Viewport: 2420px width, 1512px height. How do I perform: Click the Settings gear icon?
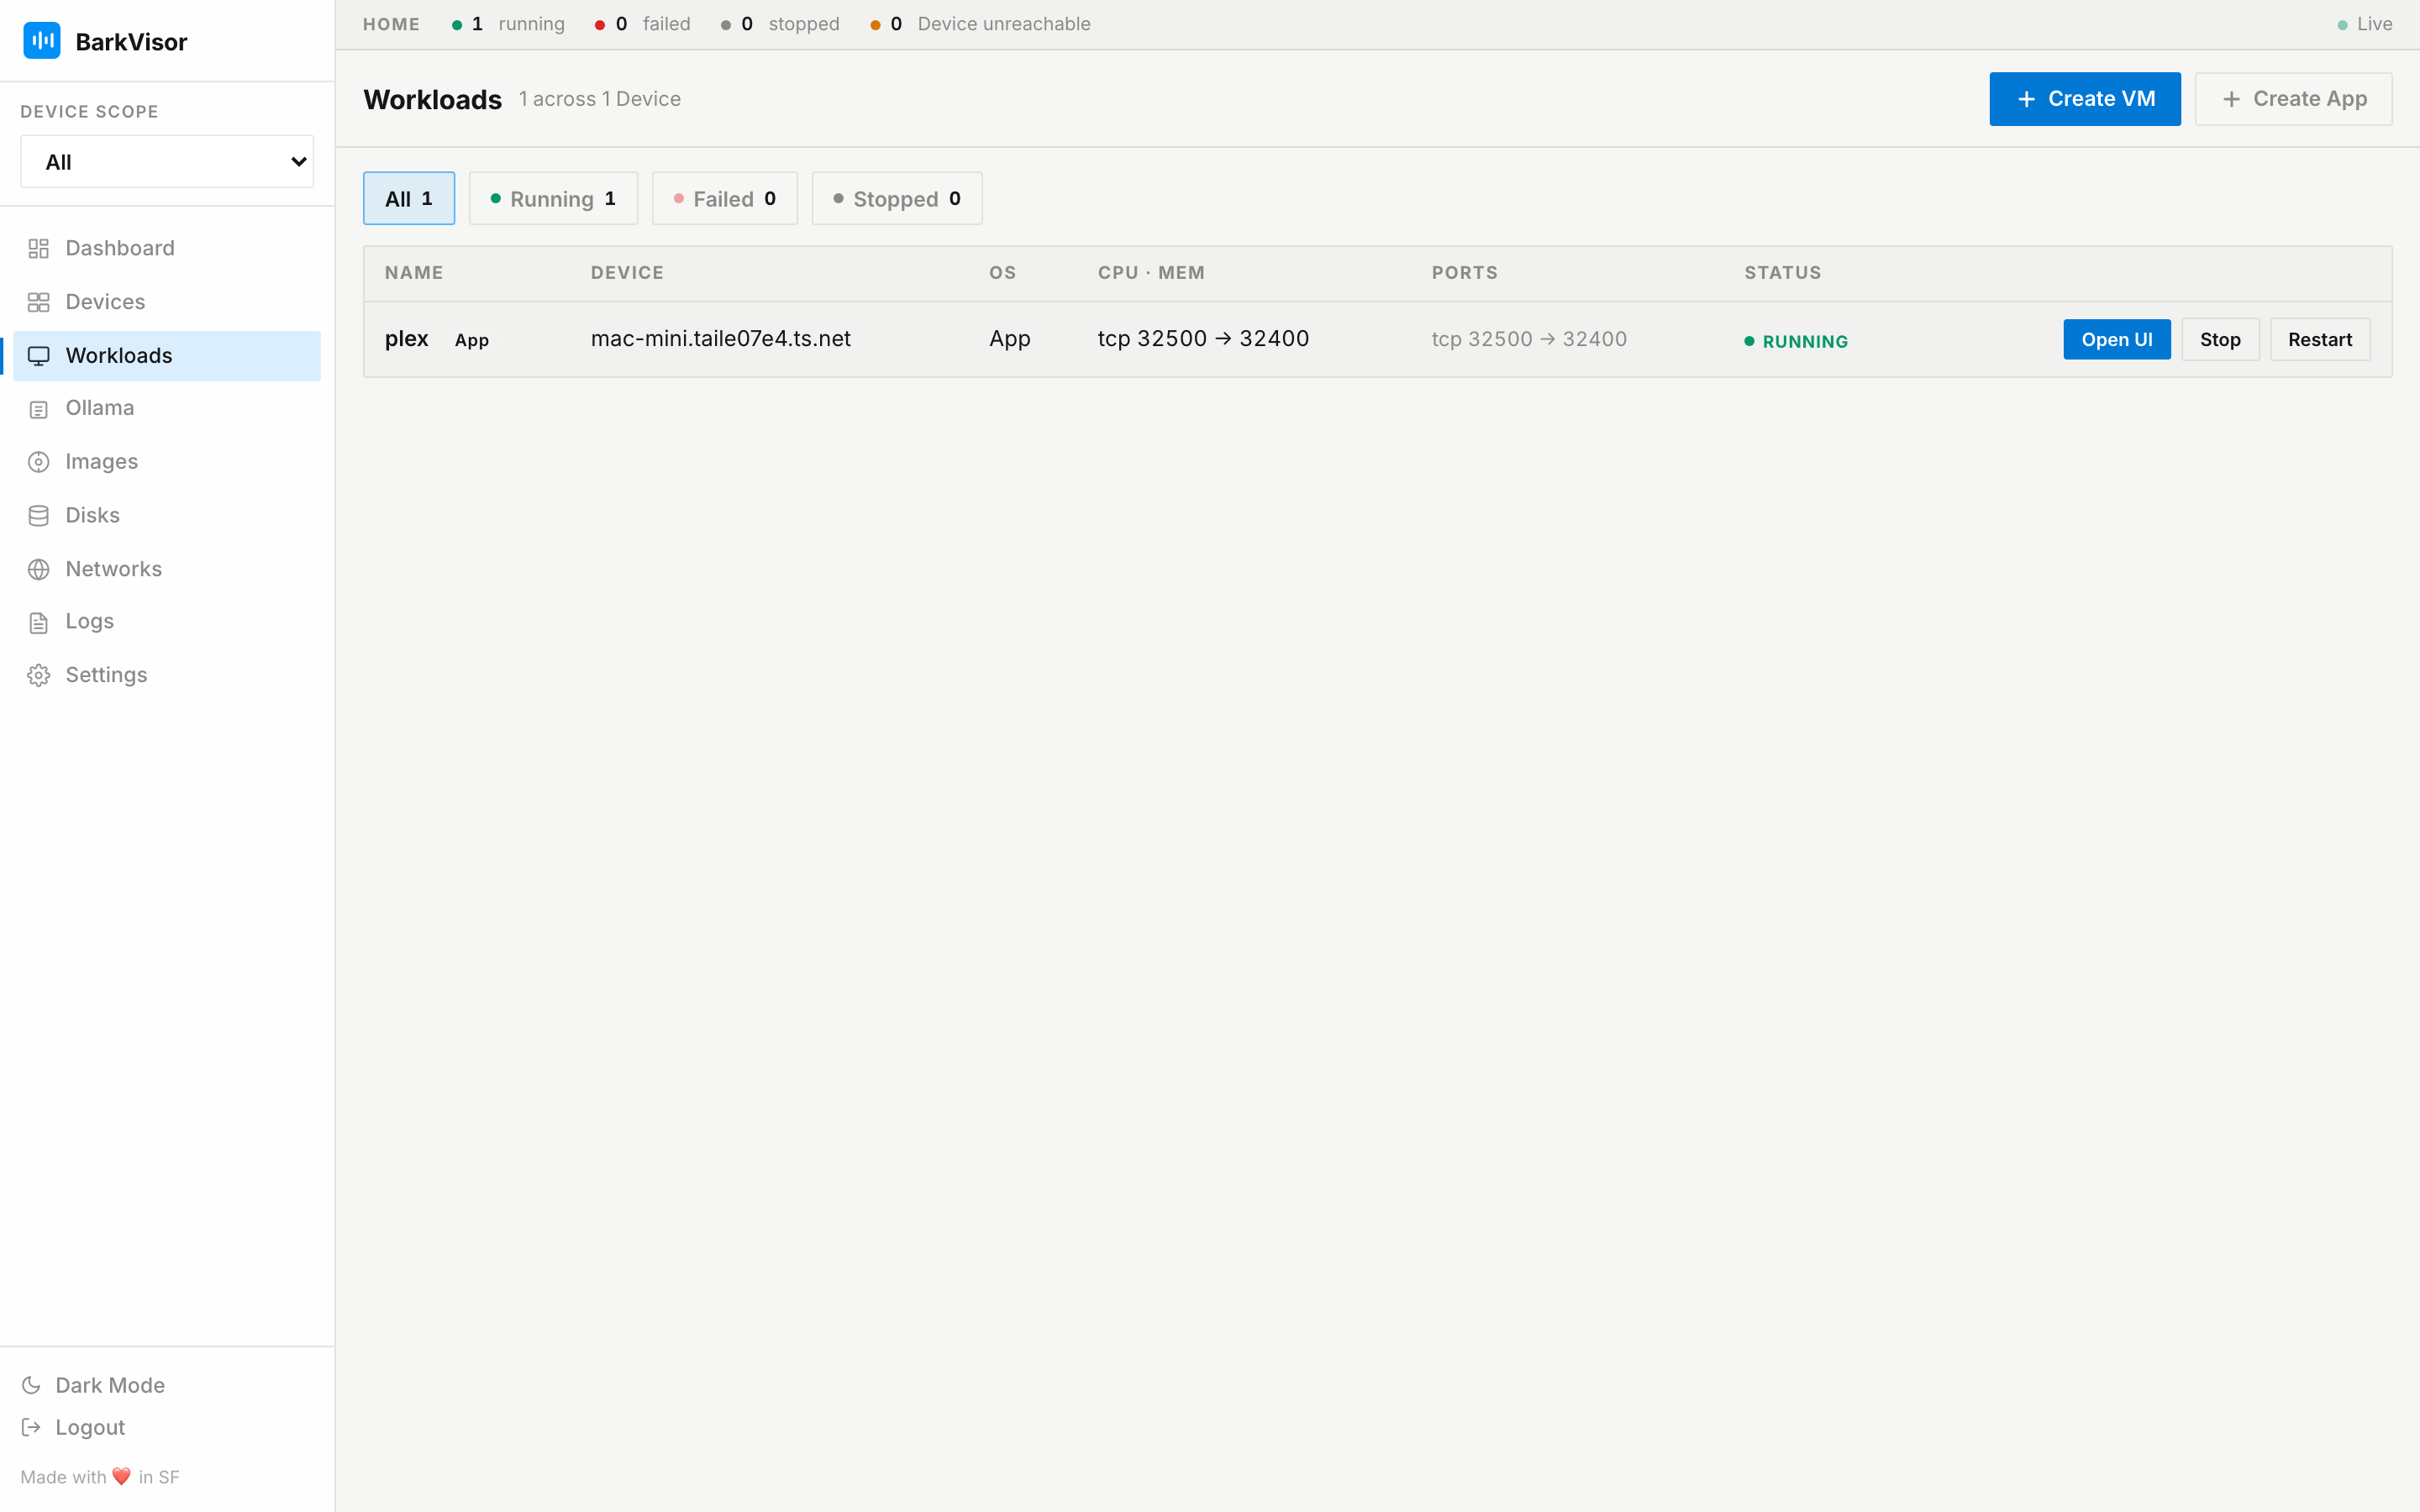coord(38,676)
